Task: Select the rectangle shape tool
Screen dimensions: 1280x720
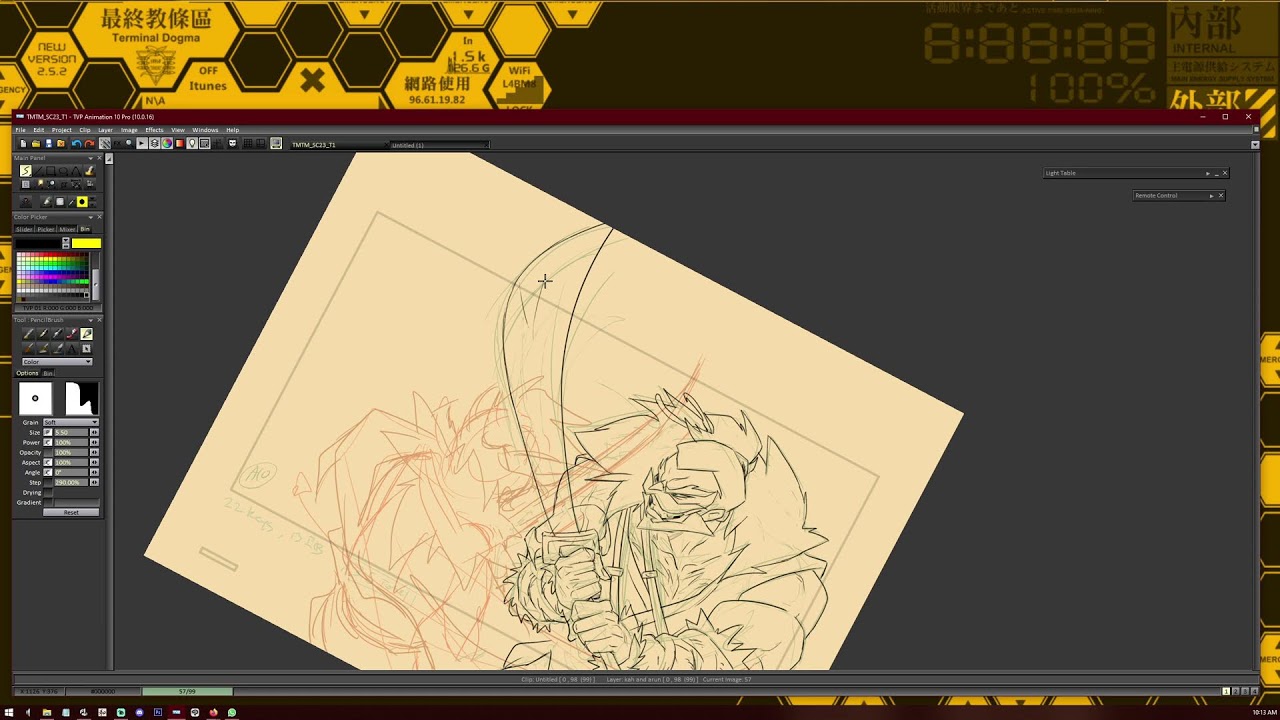Action: coord(51,171)
